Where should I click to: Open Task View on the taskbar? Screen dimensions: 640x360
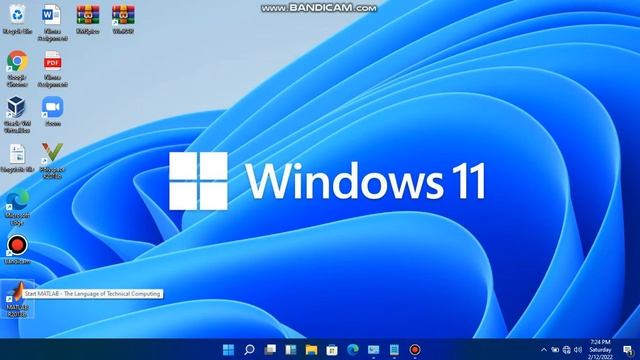270,350
